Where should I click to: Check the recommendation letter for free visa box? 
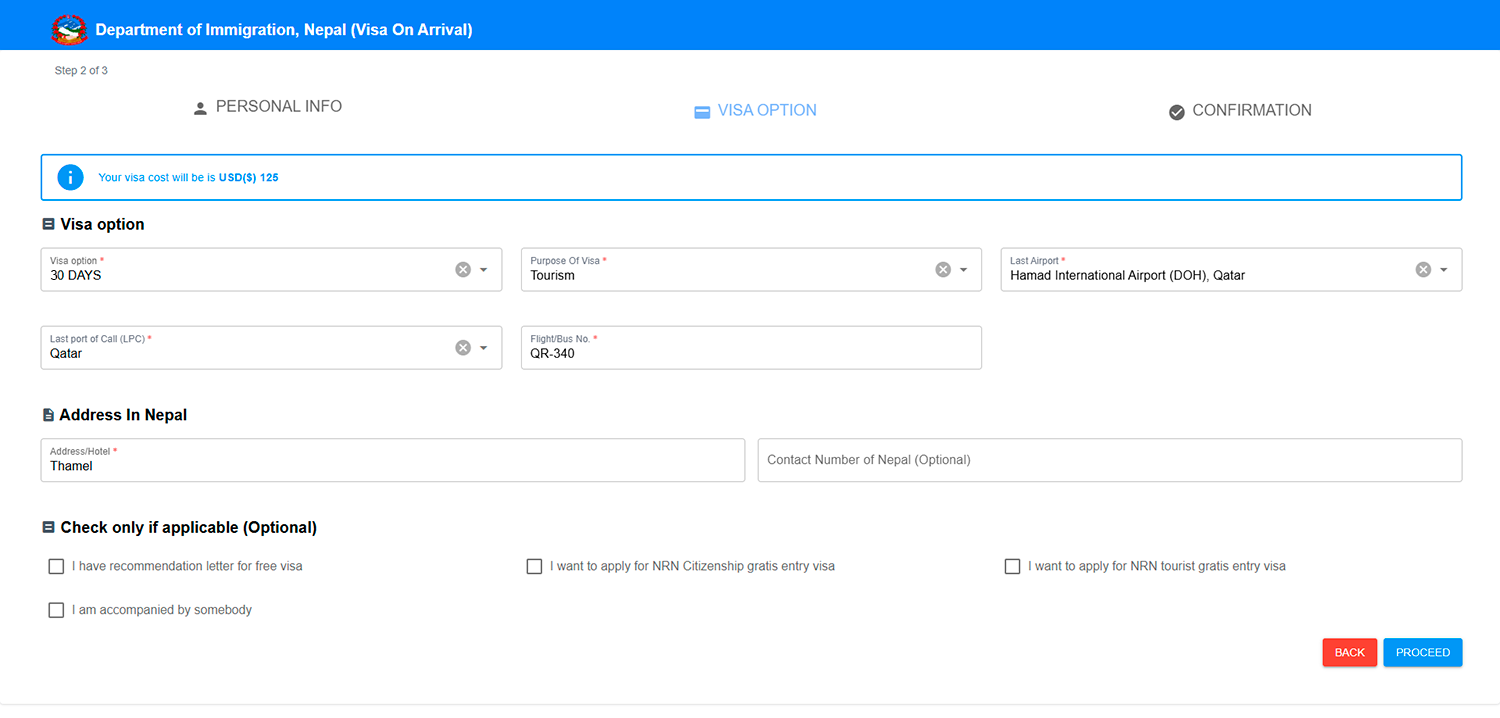click(56, 566)
